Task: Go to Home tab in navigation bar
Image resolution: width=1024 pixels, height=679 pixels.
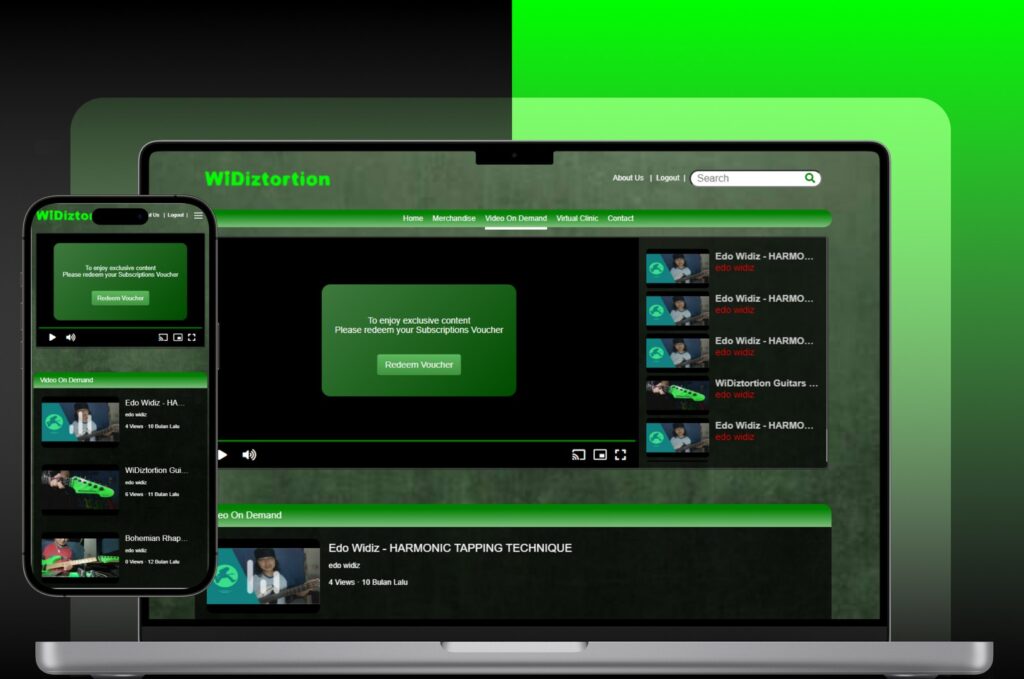Action: click(x=413, y=218)
